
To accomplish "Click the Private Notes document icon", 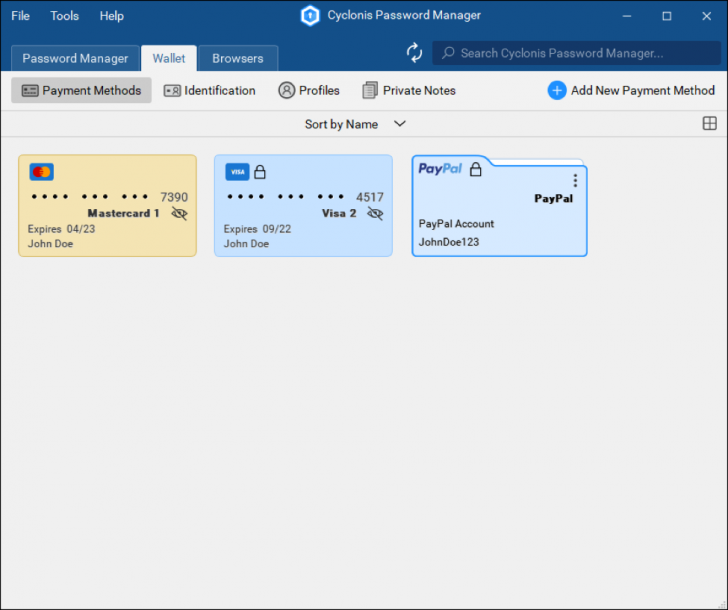I will [370, 90].
